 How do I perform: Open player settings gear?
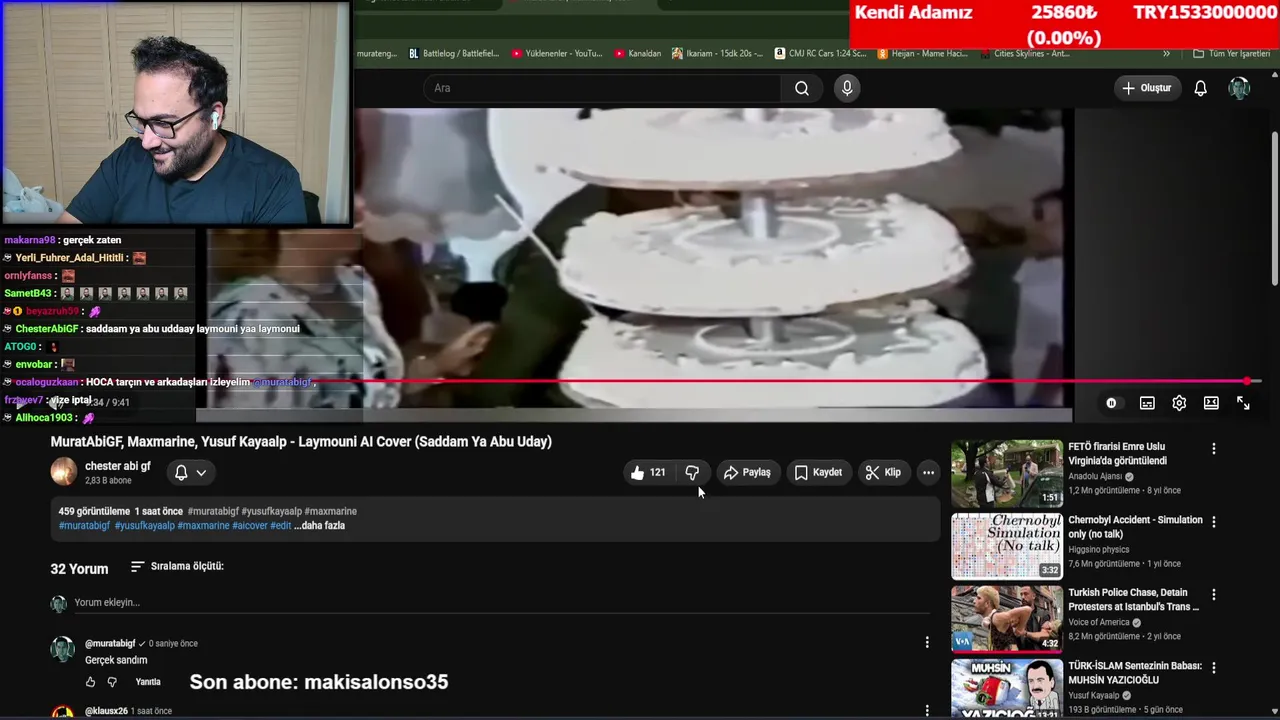point(1179,403)
